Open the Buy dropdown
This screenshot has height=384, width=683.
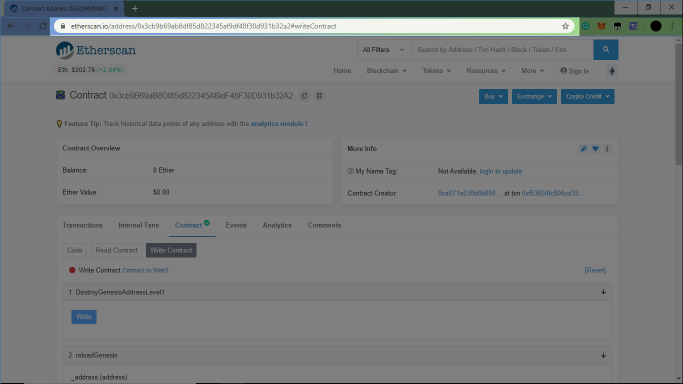[x=493, y=96]
